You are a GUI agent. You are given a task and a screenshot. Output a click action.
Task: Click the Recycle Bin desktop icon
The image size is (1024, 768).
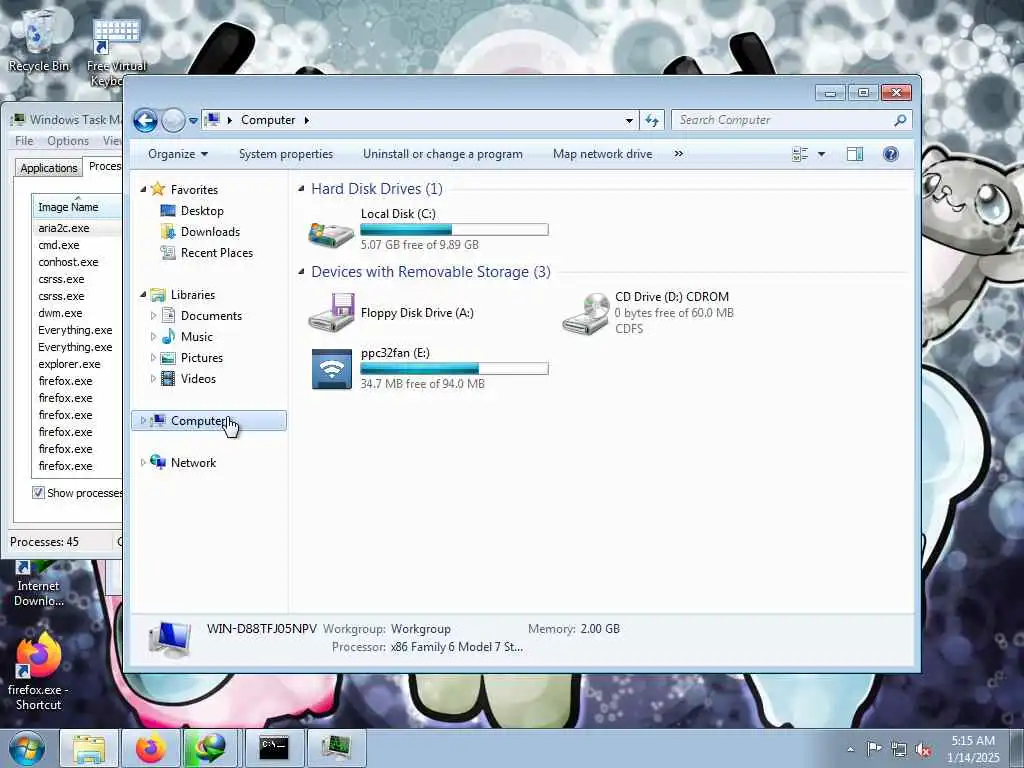39,39
